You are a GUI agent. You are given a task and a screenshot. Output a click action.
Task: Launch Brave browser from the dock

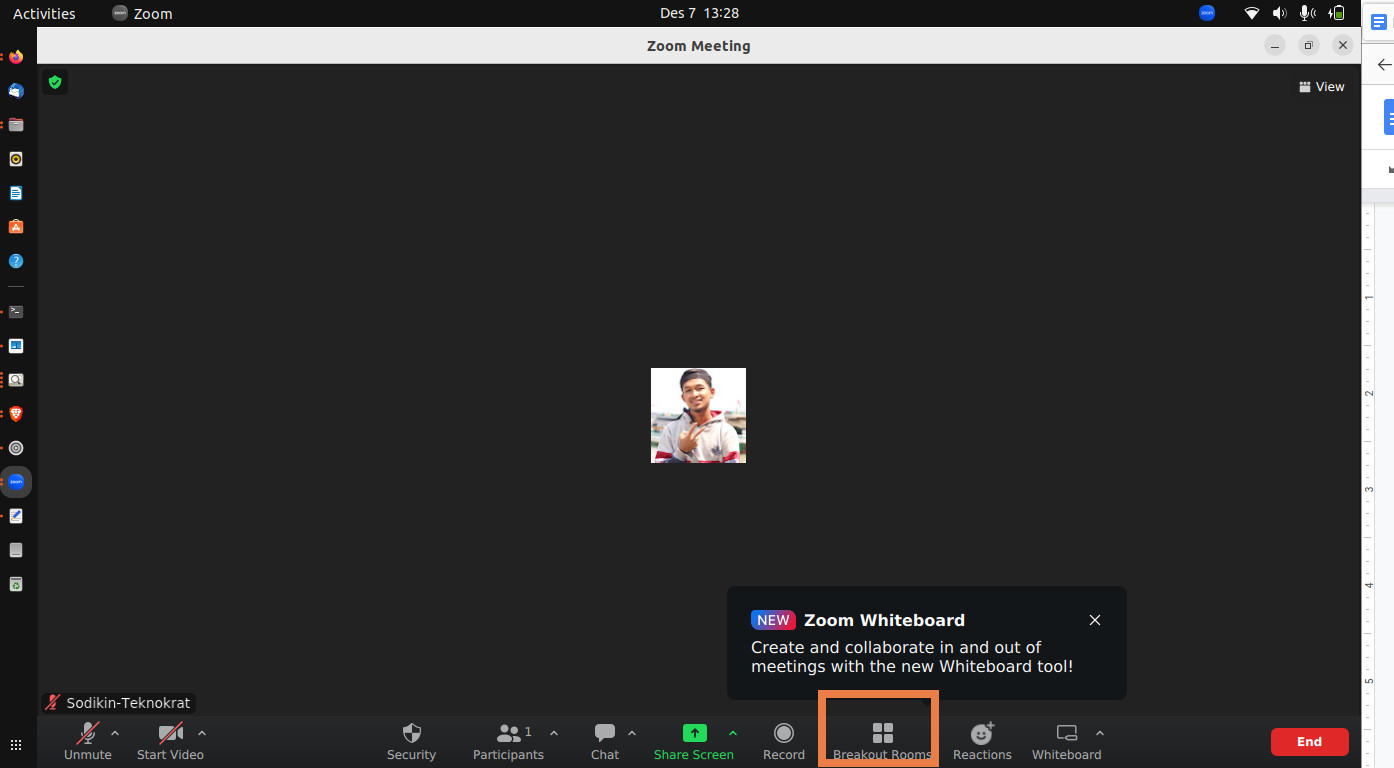[x=16, y=414]
